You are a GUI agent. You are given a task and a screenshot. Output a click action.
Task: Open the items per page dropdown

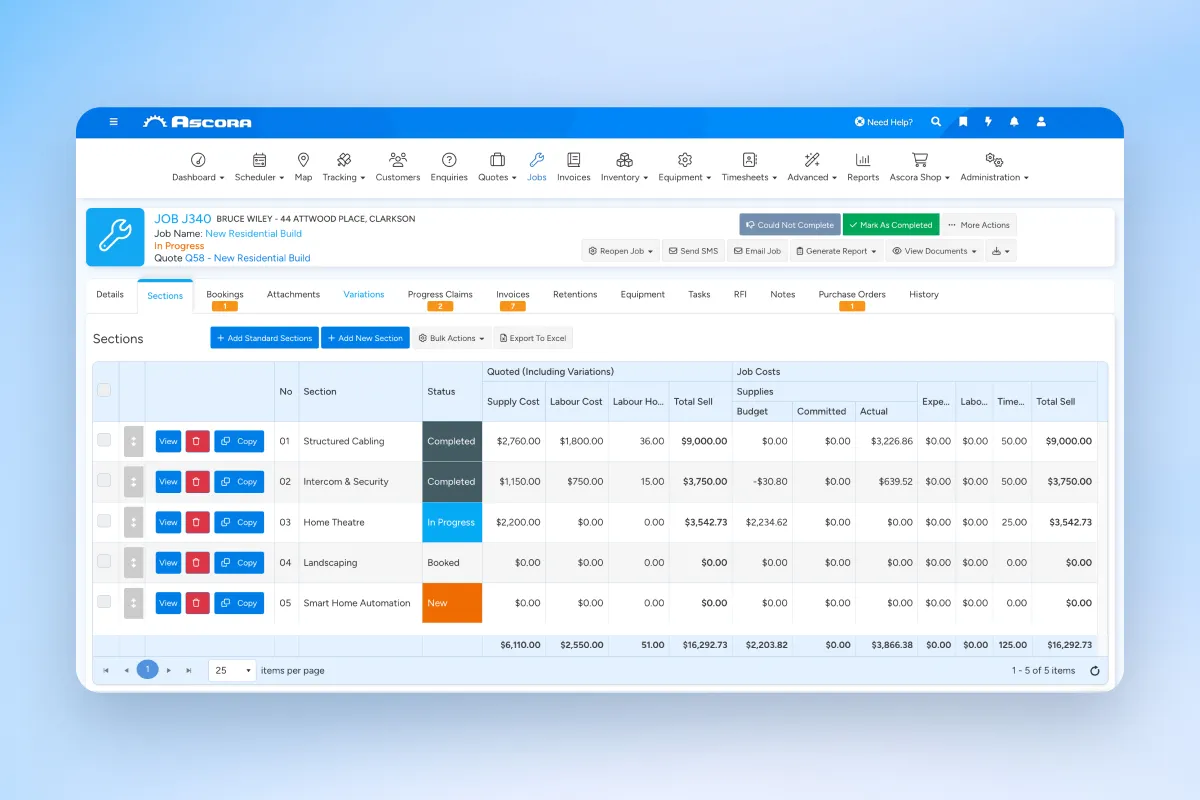pyautogui.click(x=233, y=670)
